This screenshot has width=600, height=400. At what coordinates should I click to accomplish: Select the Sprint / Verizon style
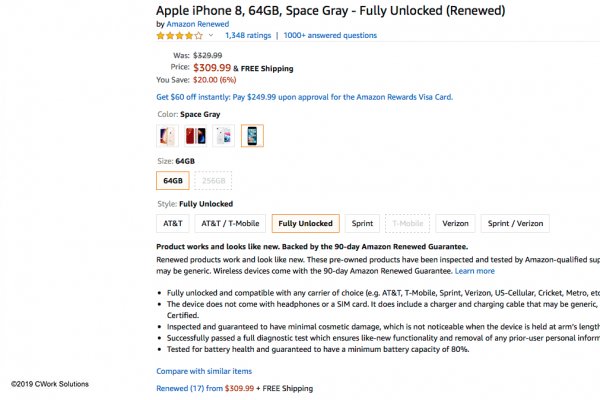coord(515,224)
